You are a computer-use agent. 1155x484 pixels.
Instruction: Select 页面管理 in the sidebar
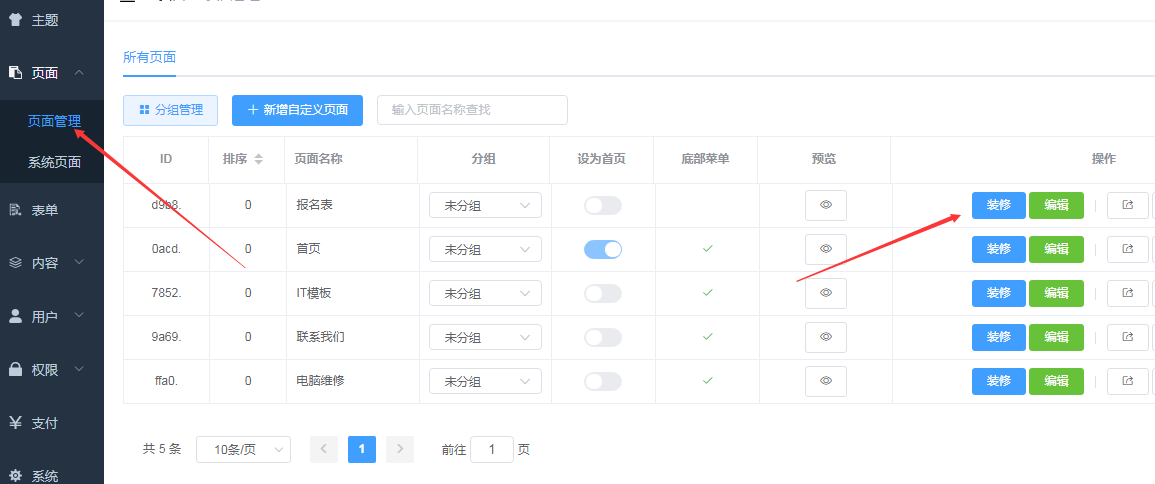pos(54,122)
